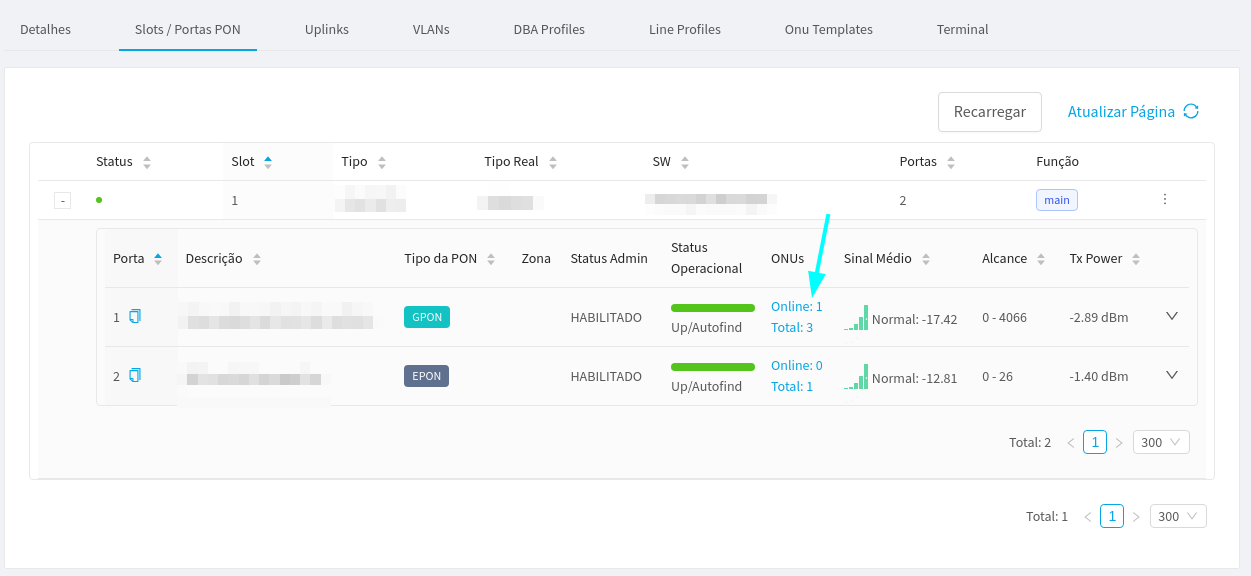This screenshot has width=1251, height=576.
Task: Copy port 2 identifier icon
Action: click(x=135, y=375)
